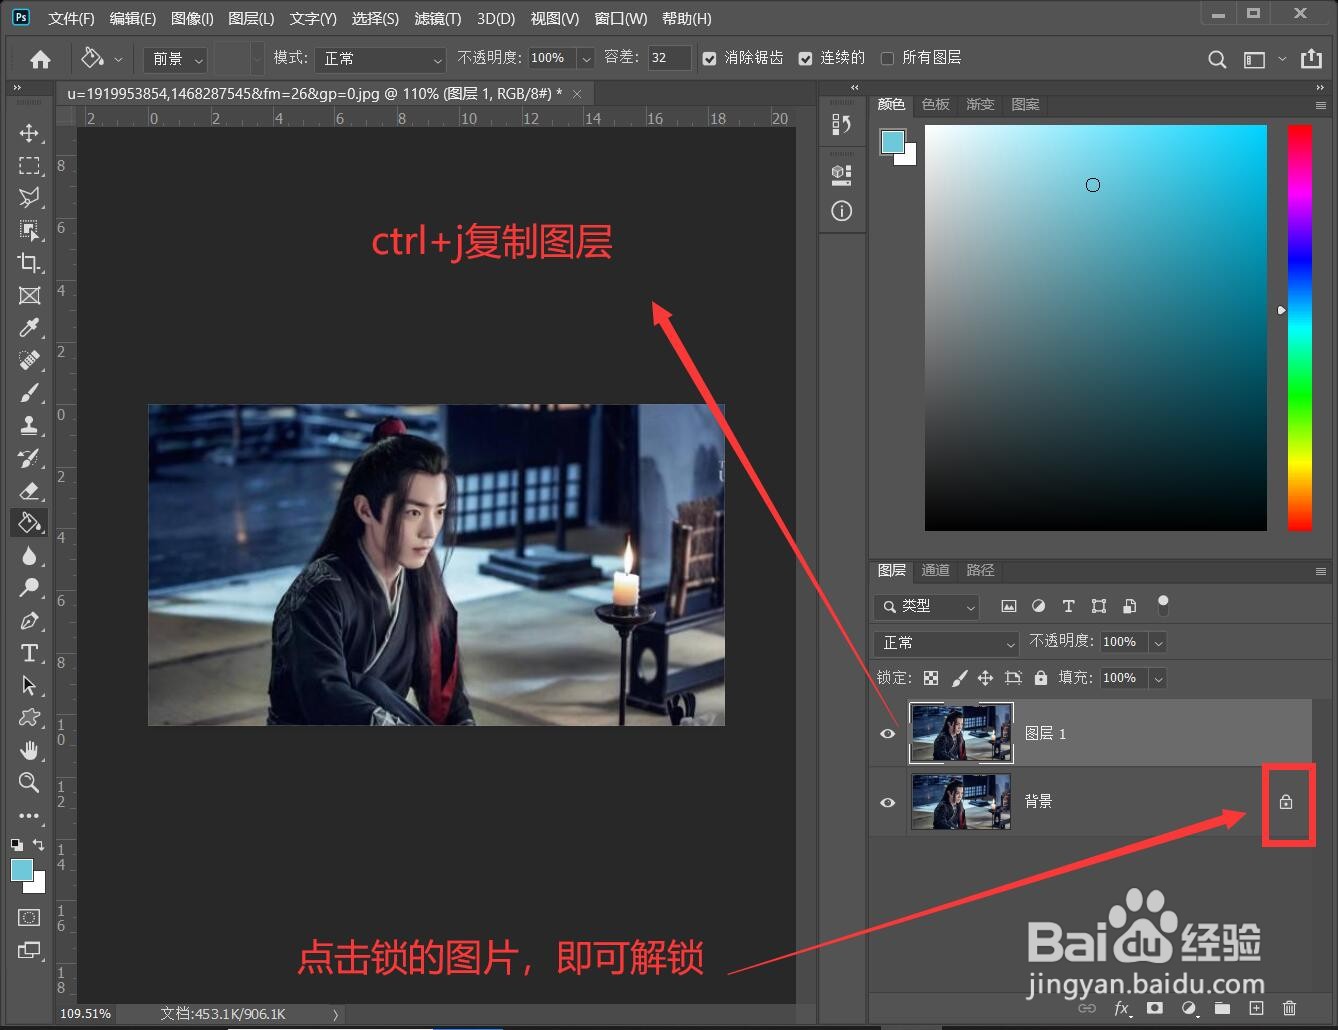
Task: Select the Crop tool
Action: click(x=29, y=263)
